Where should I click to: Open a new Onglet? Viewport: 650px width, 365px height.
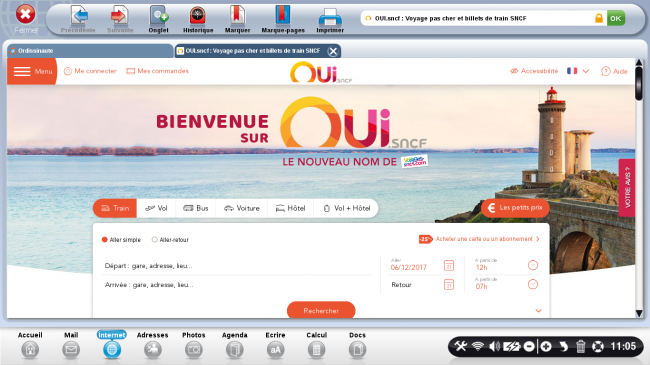coord(158,19)
